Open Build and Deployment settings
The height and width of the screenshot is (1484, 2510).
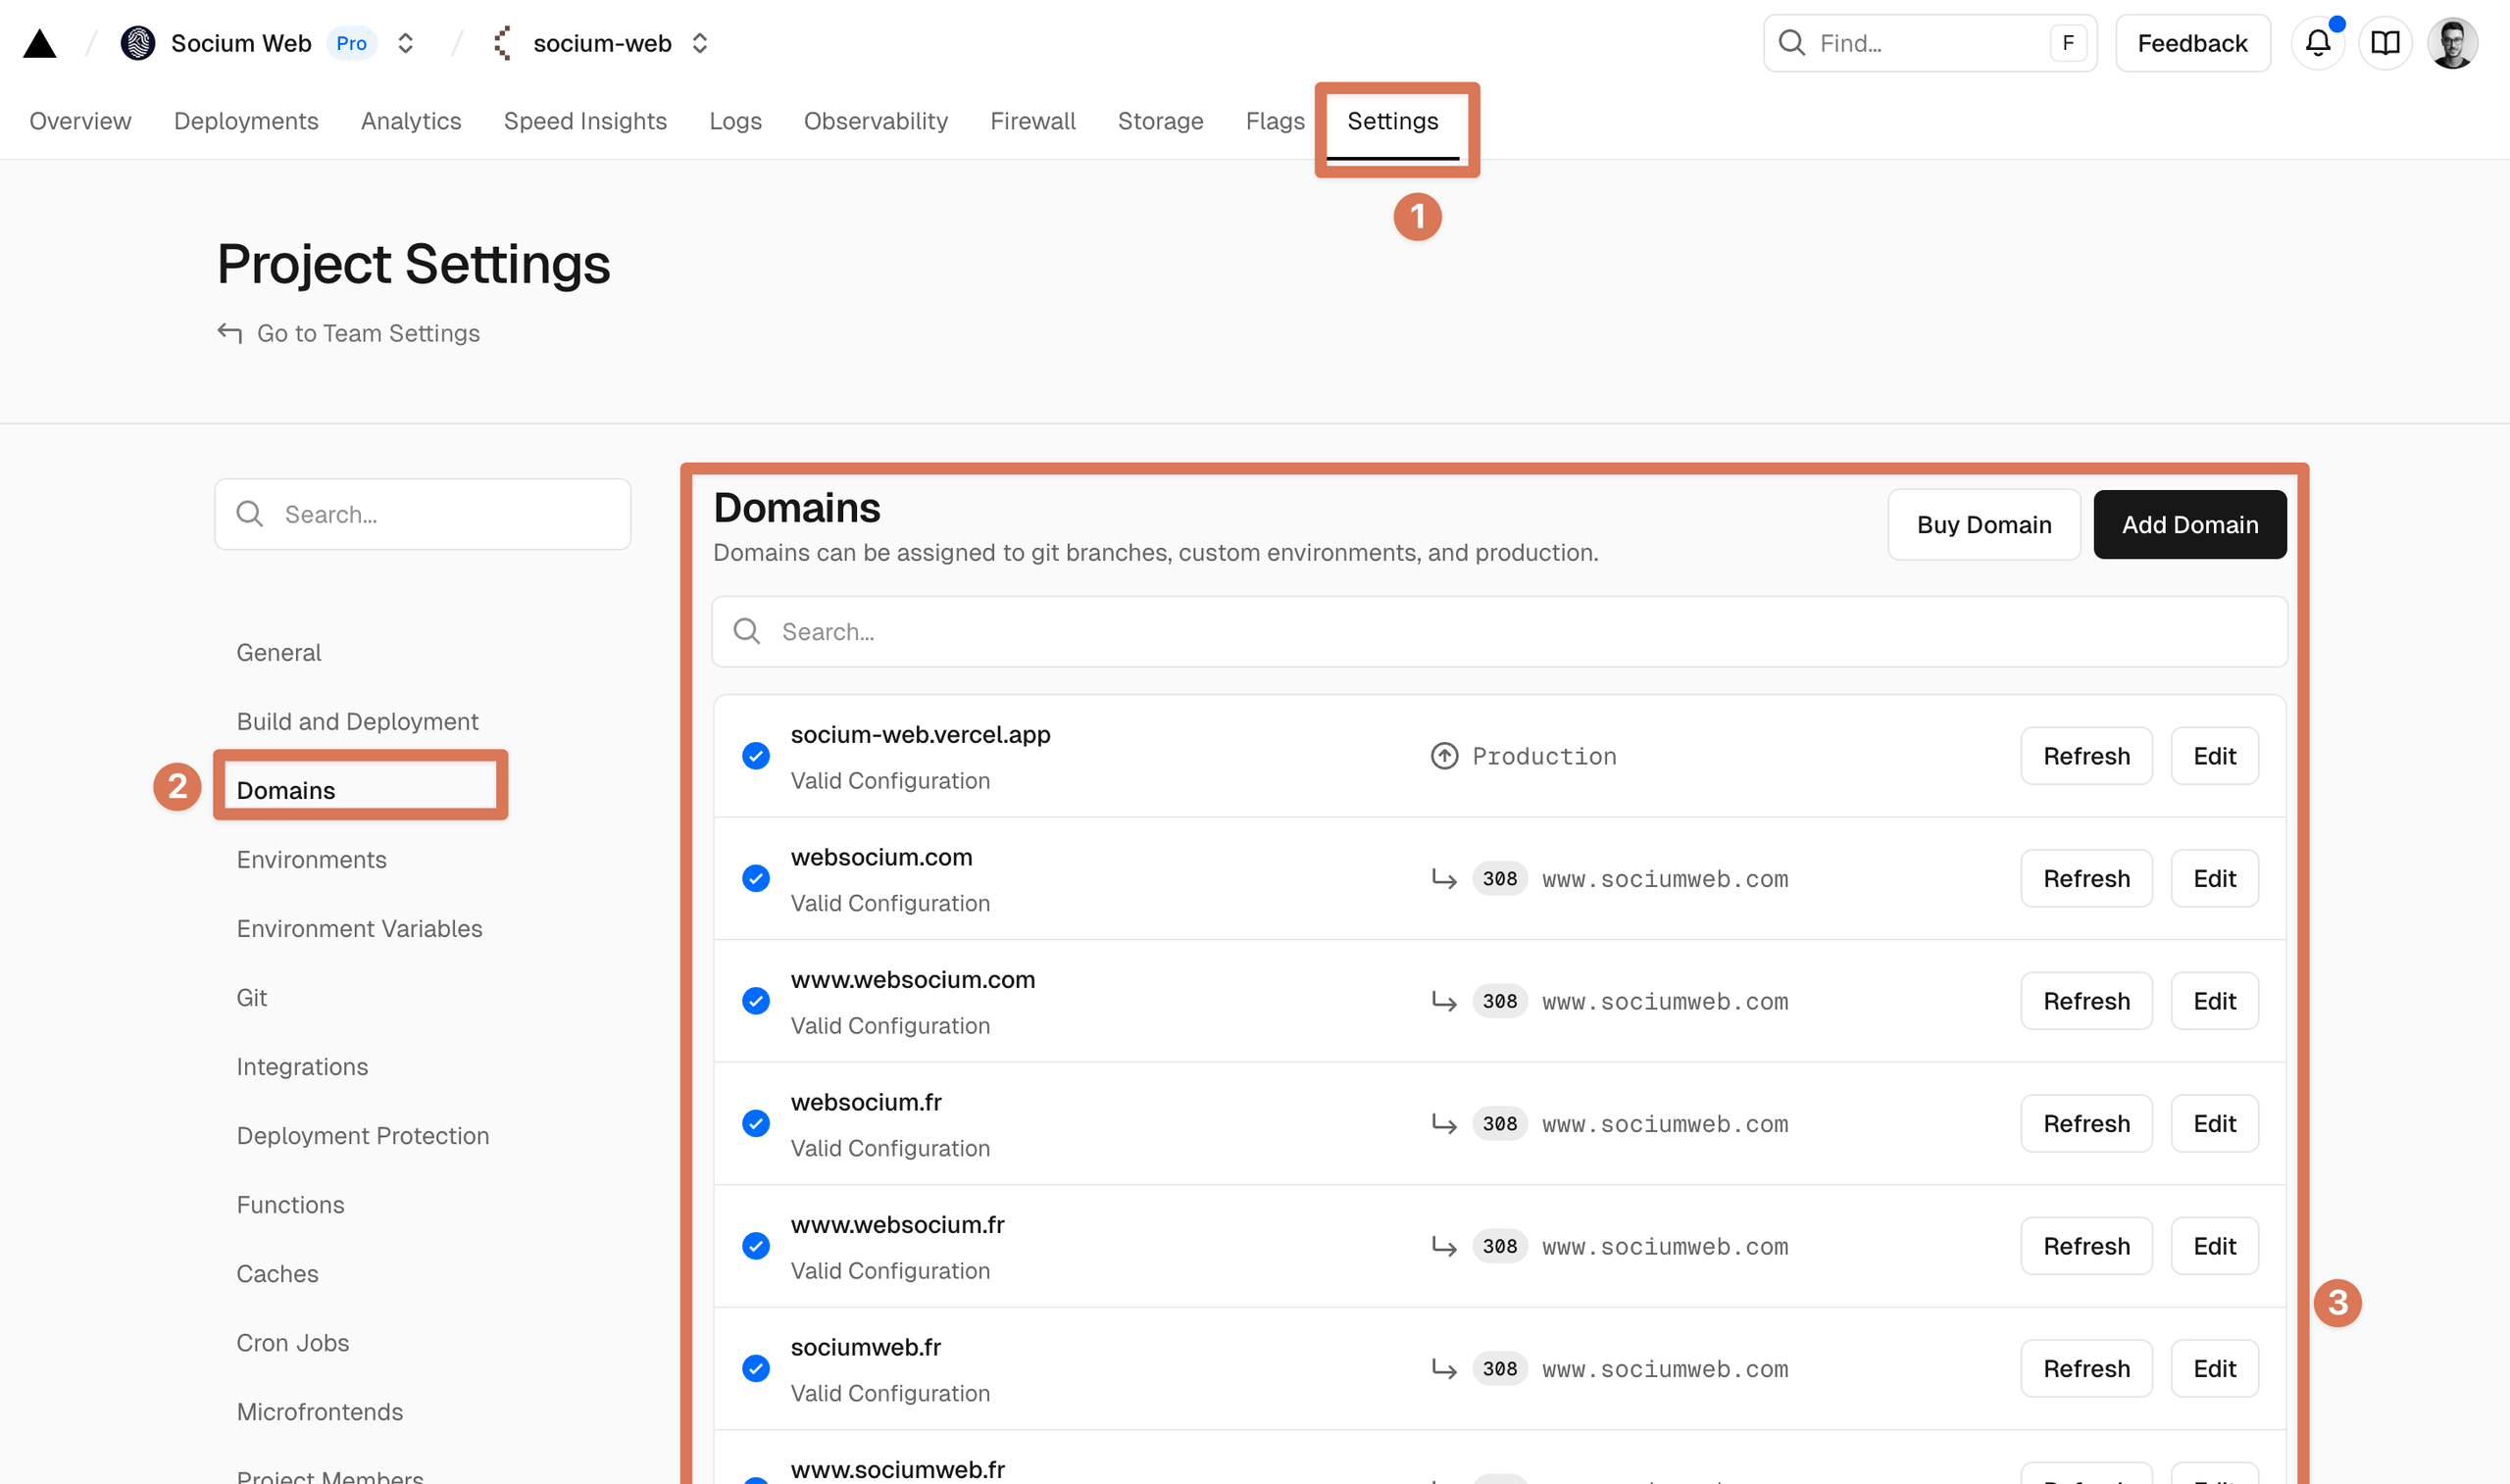pyautogui.click(x=357, y=722)
